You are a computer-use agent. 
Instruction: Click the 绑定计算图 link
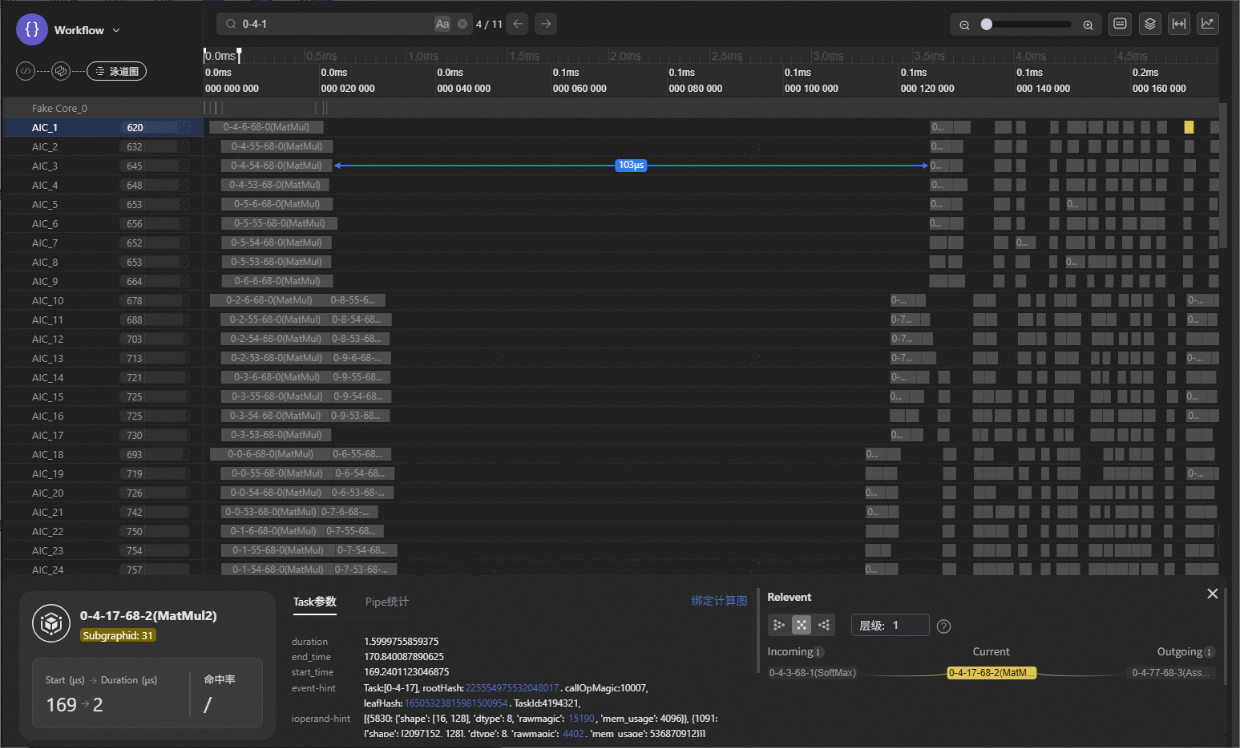coord(719,601)
